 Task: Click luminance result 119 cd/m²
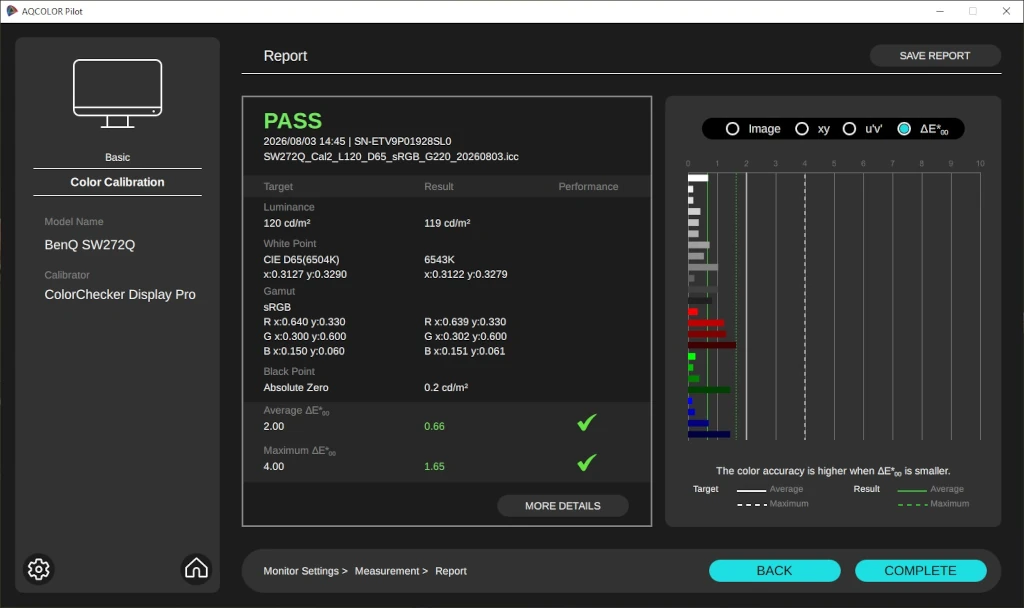[x=447, y=223]
